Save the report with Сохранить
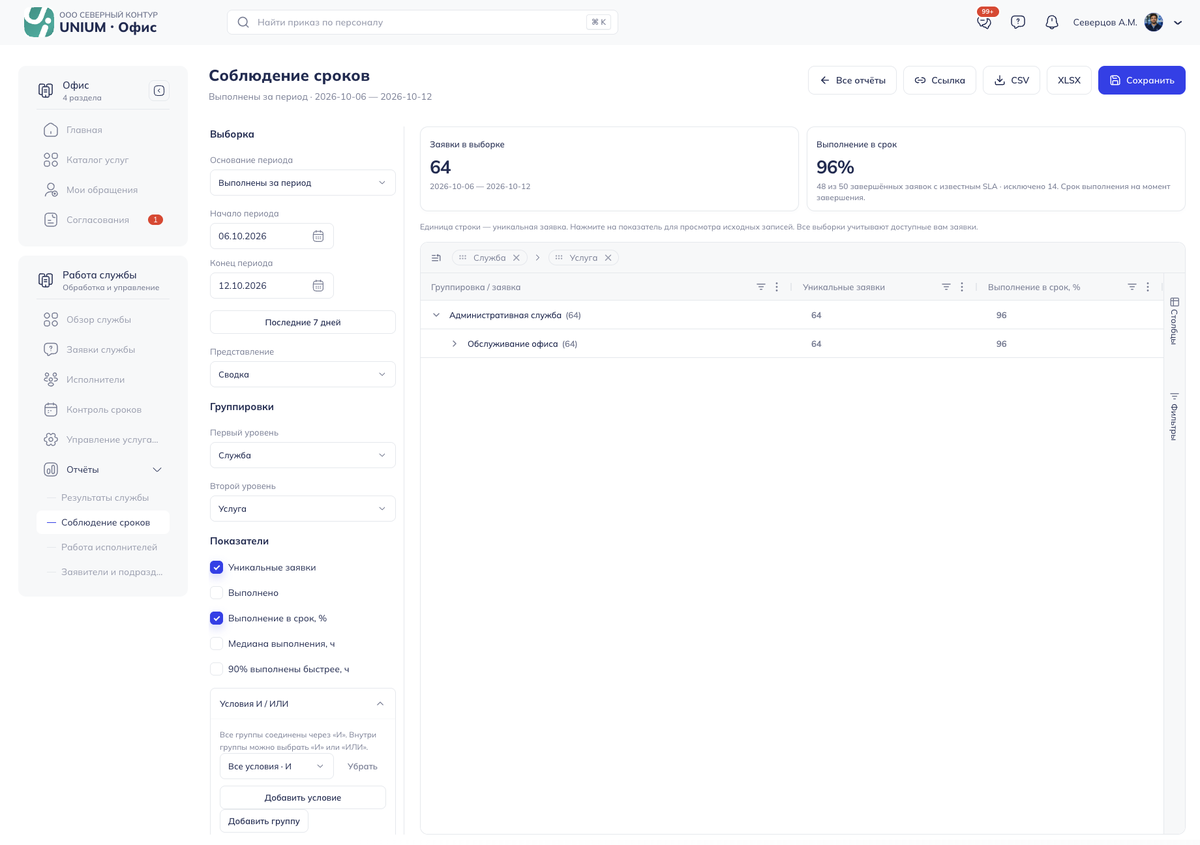 (x=1142, y=80)
